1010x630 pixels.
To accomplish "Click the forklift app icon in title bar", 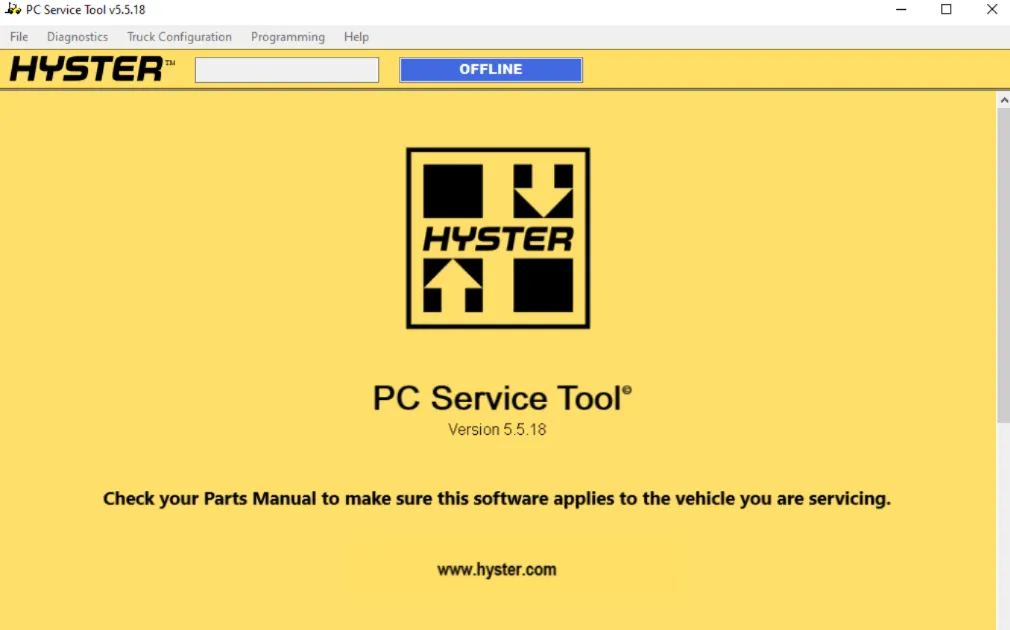I will pos(13,10).
